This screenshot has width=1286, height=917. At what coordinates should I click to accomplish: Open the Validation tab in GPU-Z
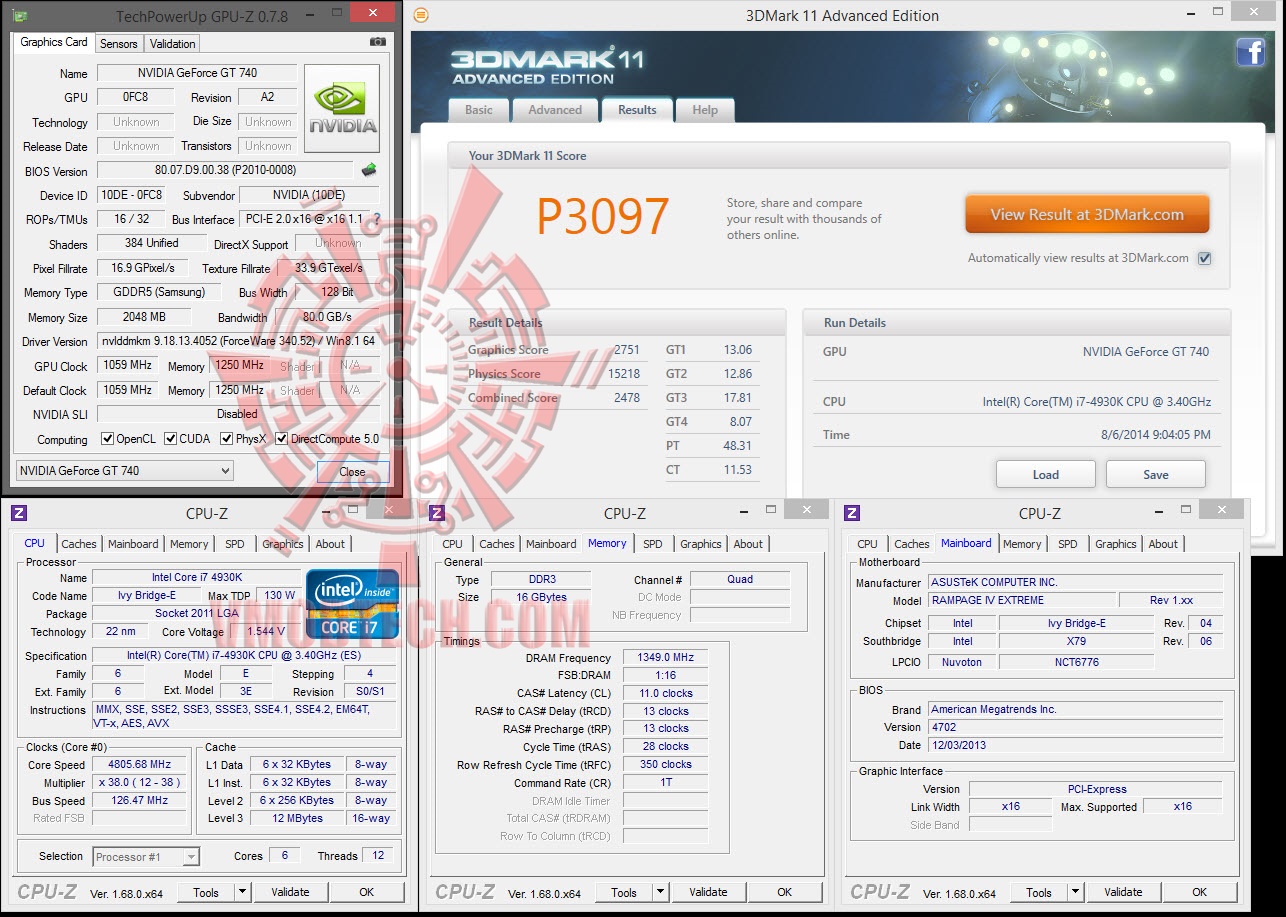point(172,43)
